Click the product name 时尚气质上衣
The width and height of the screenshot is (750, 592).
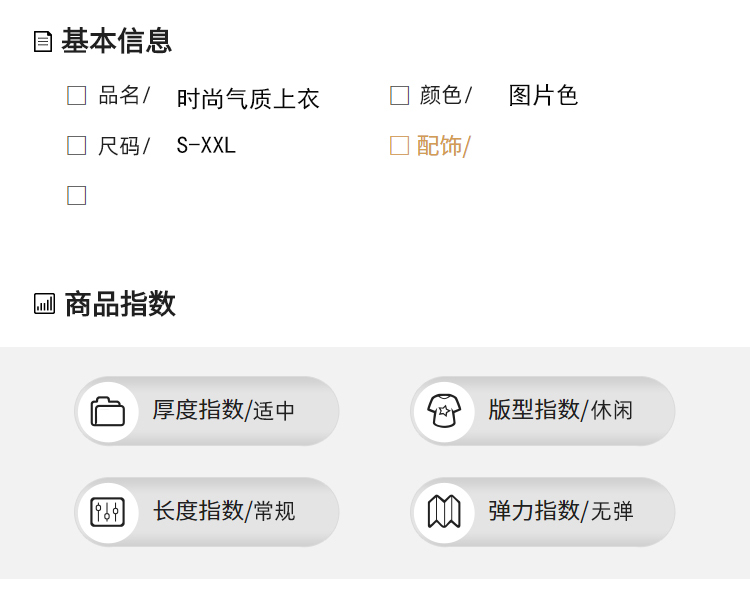pyautogui.click(x=248, y=99)
